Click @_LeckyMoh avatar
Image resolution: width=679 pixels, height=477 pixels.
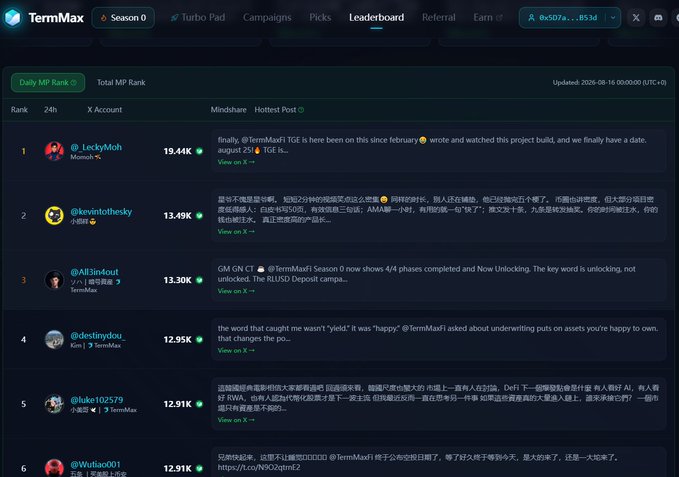[x=54, y=151]
